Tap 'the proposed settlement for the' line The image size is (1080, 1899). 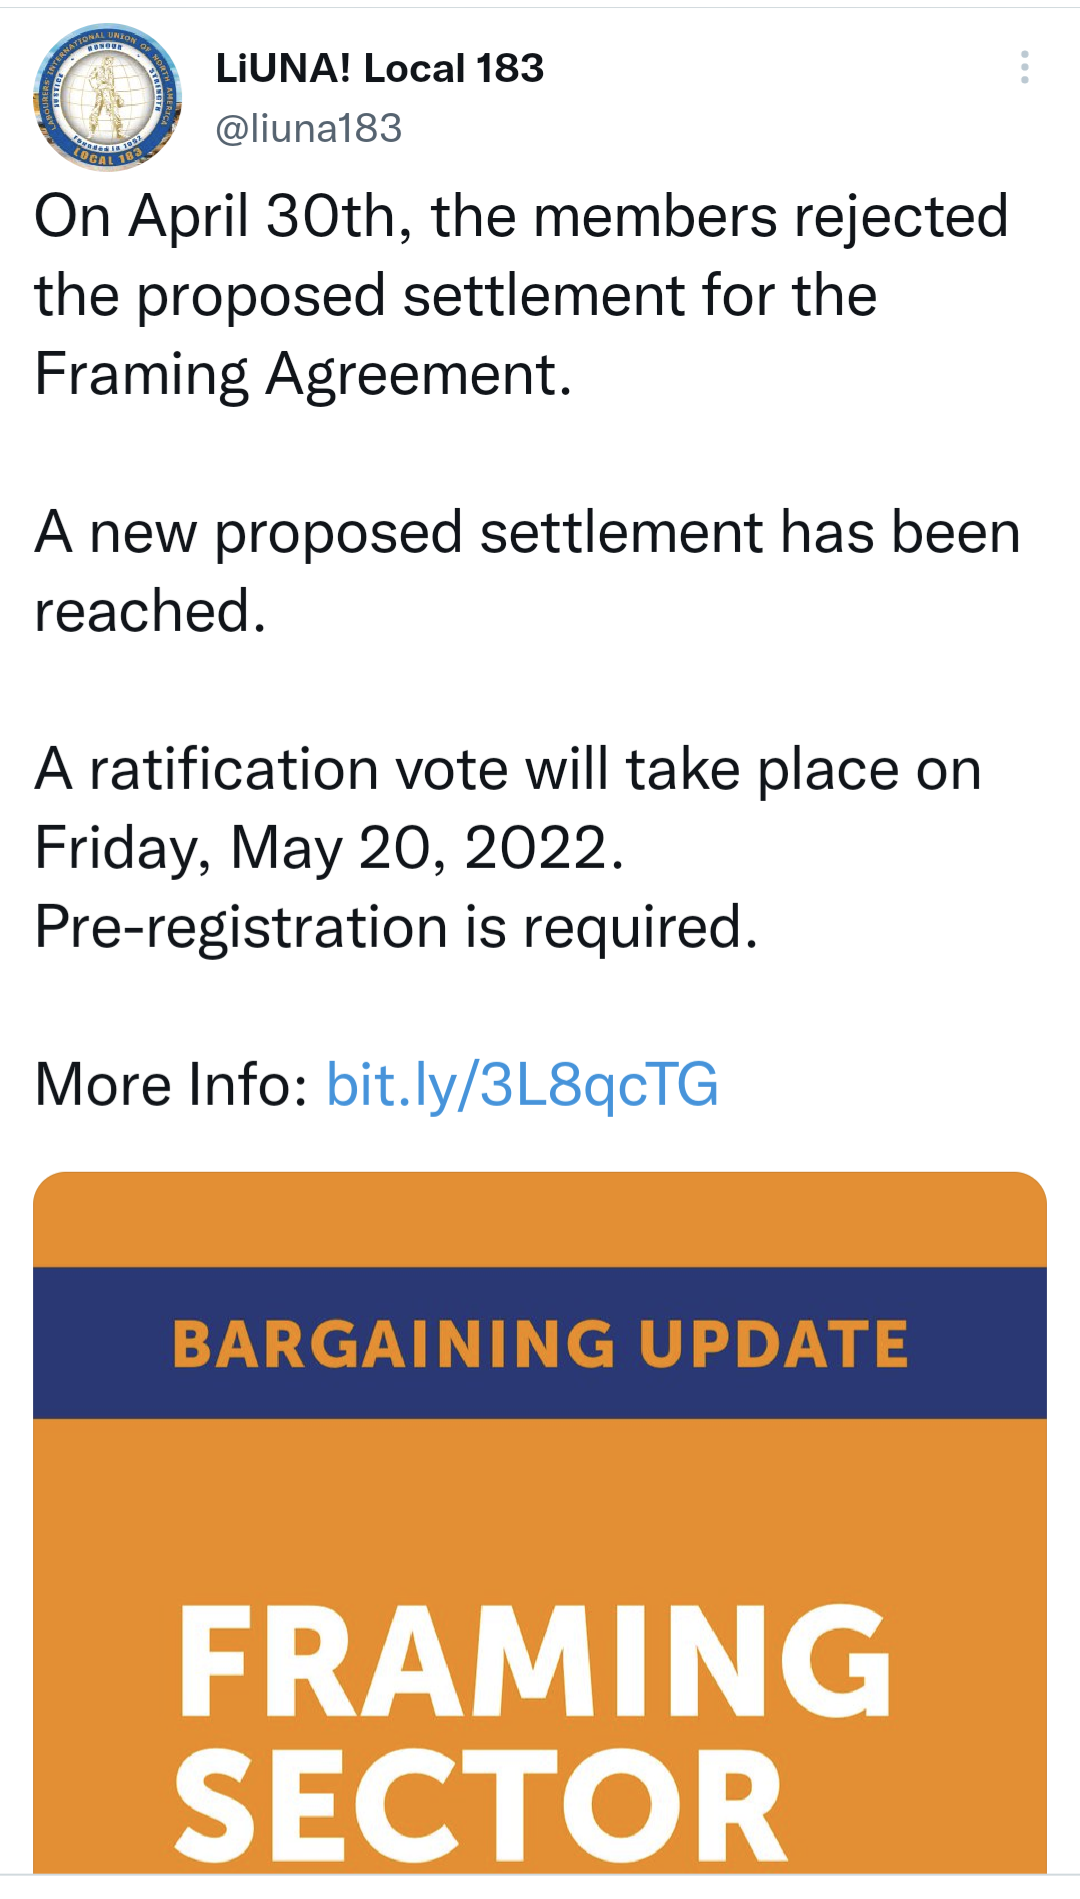[455, 295]
